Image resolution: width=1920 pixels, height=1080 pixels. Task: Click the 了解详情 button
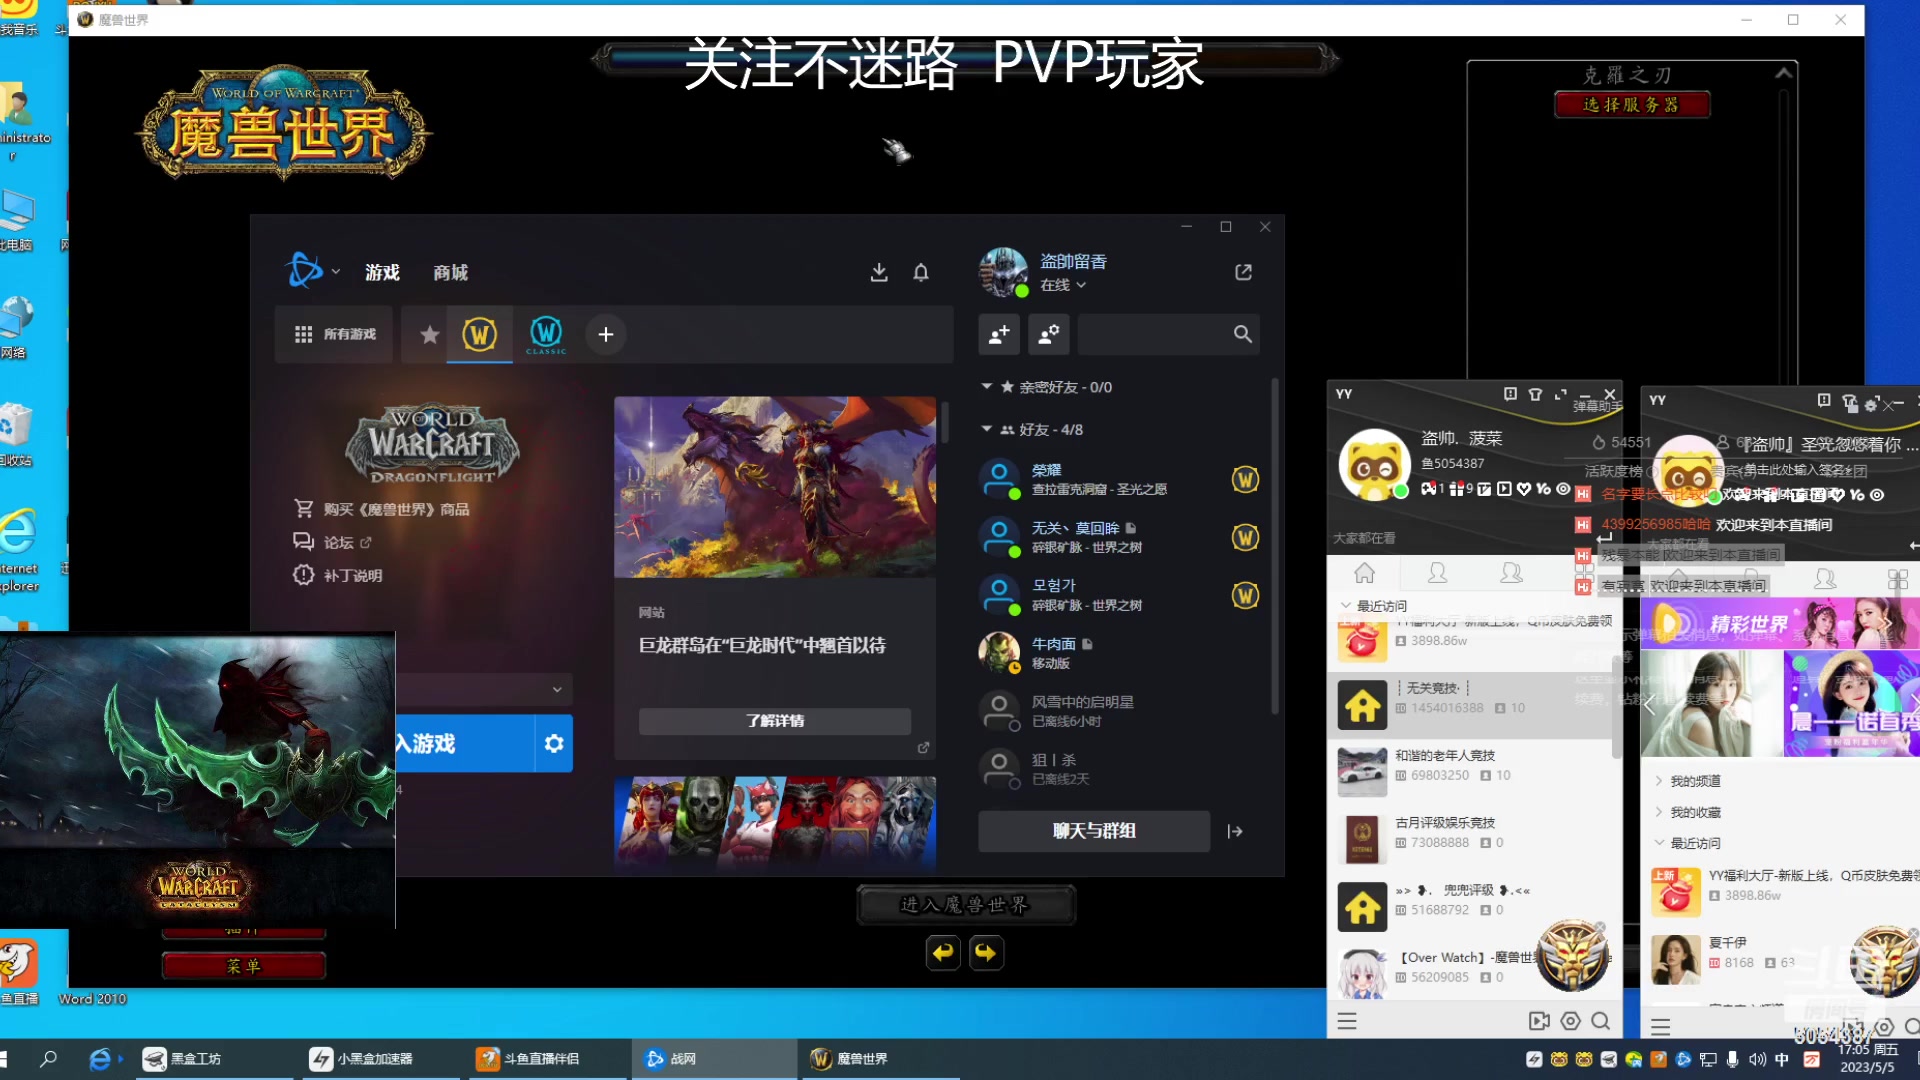click(775, 721)
